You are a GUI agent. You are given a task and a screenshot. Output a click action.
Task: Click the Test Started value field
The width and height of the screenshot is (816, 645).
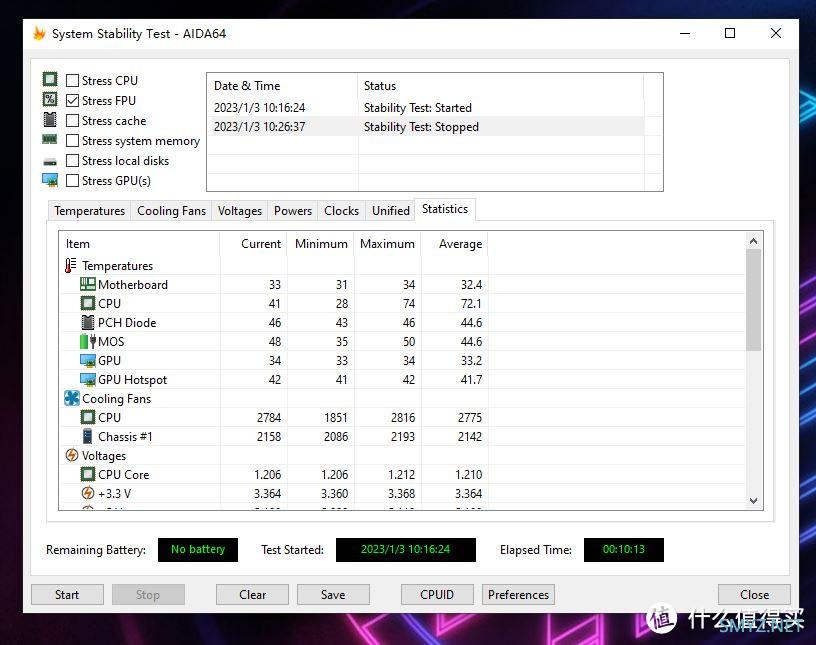[x=406, y=550]
